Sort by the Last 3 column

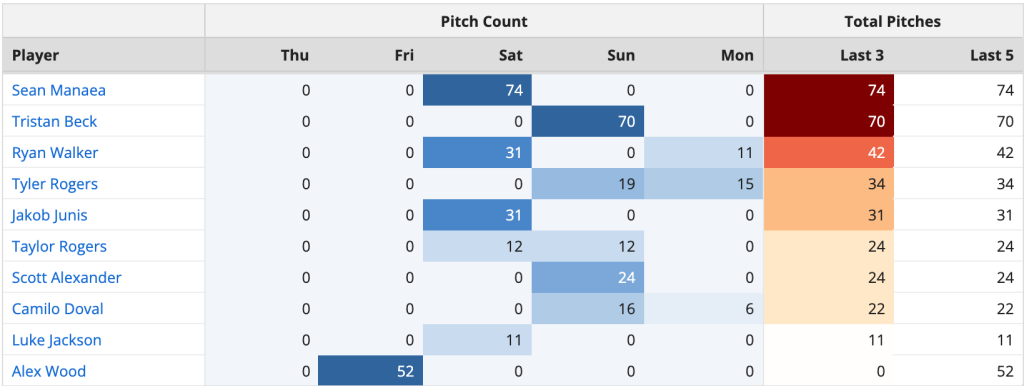tap(862, 56)
